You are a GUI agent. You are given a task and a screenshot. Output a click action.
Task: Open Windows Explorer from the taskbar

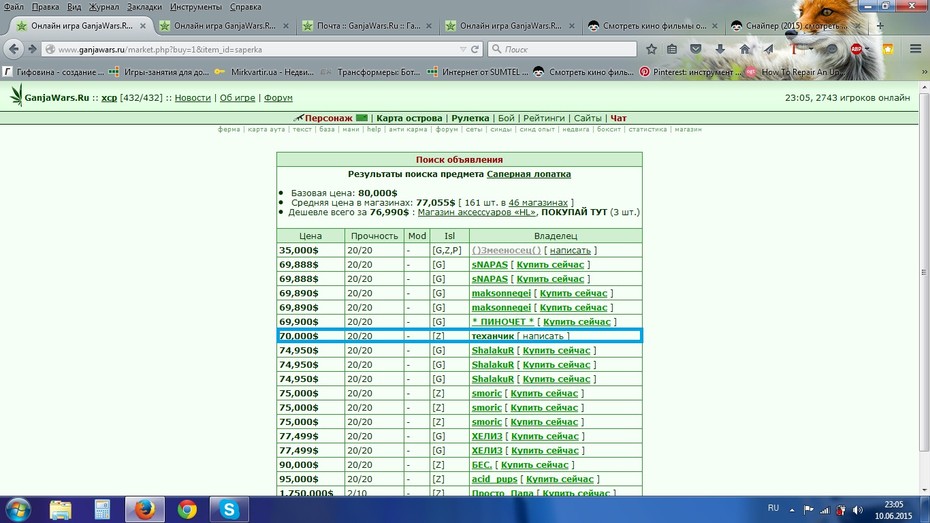(x=60, y=509)
